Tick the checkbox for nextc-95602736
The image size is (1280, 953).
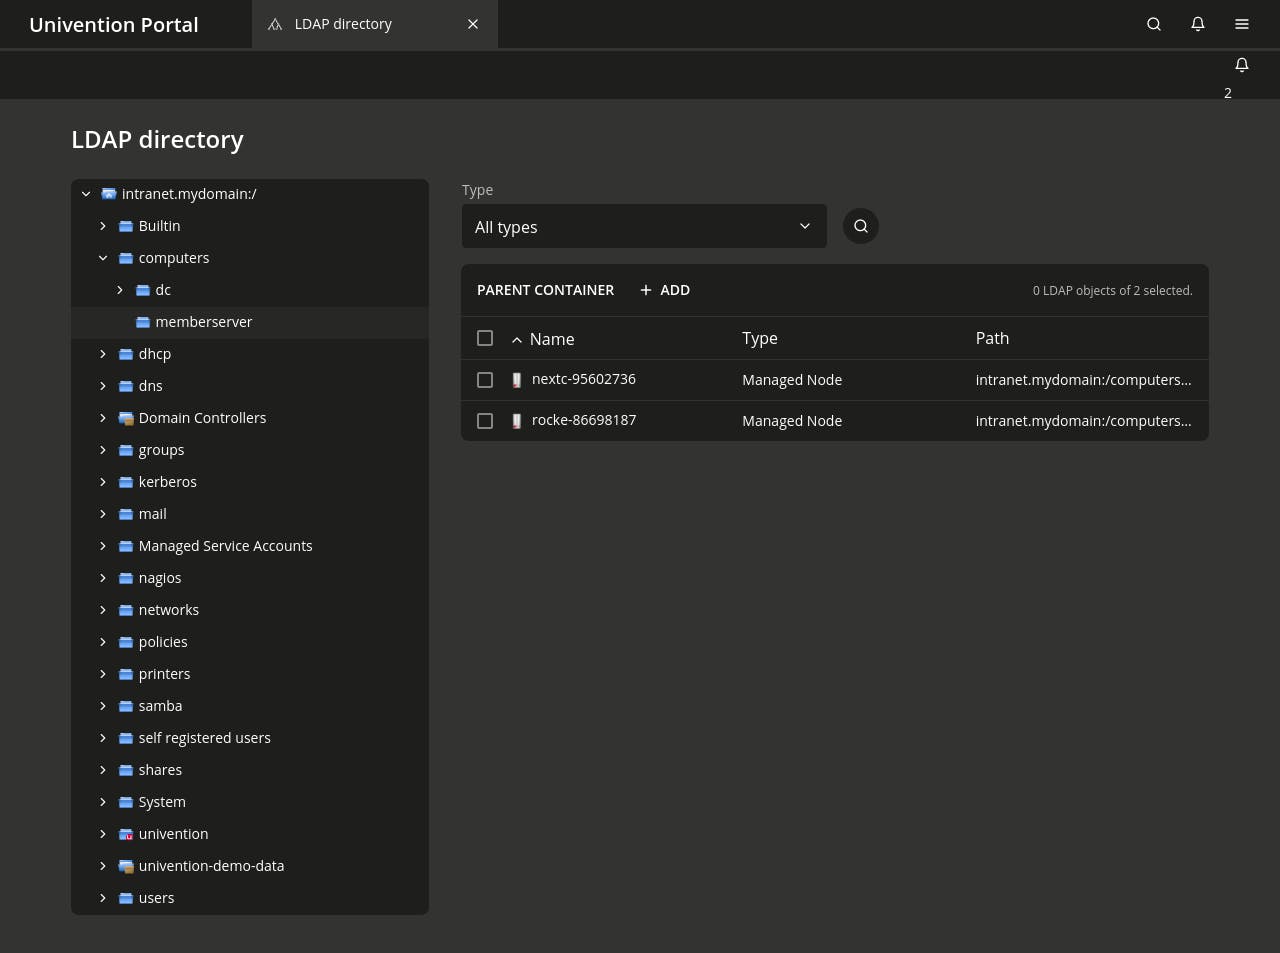click(485, 380)
